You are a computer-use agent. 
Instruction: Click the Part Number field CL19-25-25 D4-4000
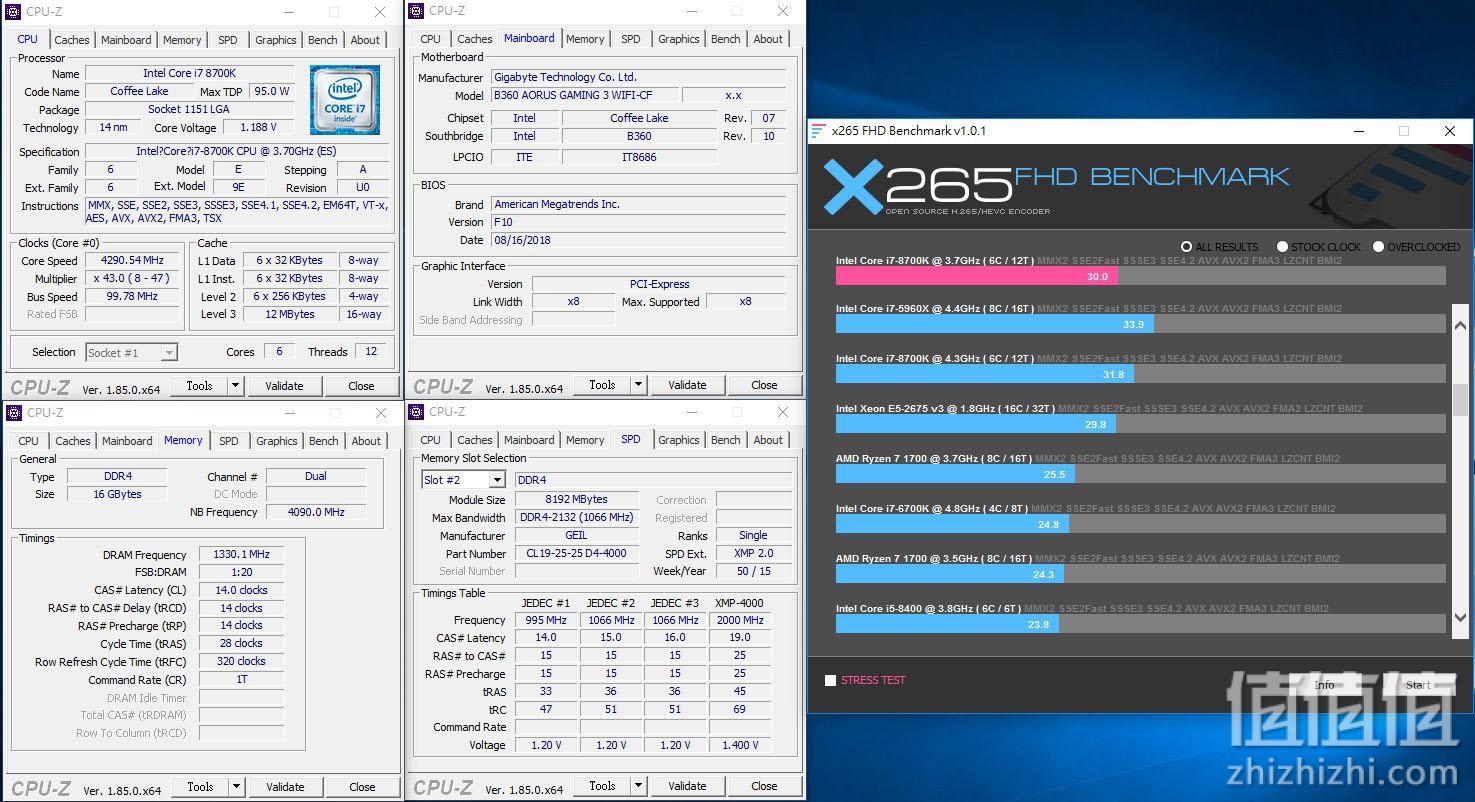pos(577,553)
